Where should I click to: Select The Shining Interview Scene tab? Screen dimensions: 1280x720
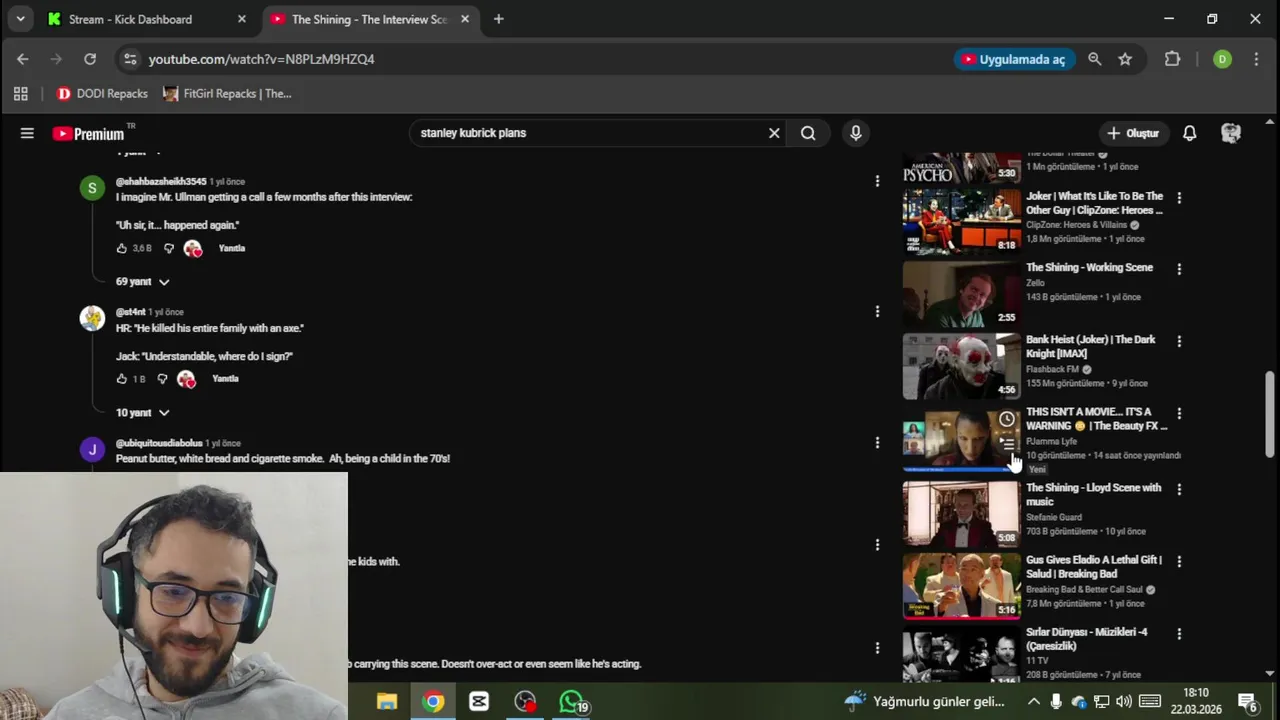369,19
